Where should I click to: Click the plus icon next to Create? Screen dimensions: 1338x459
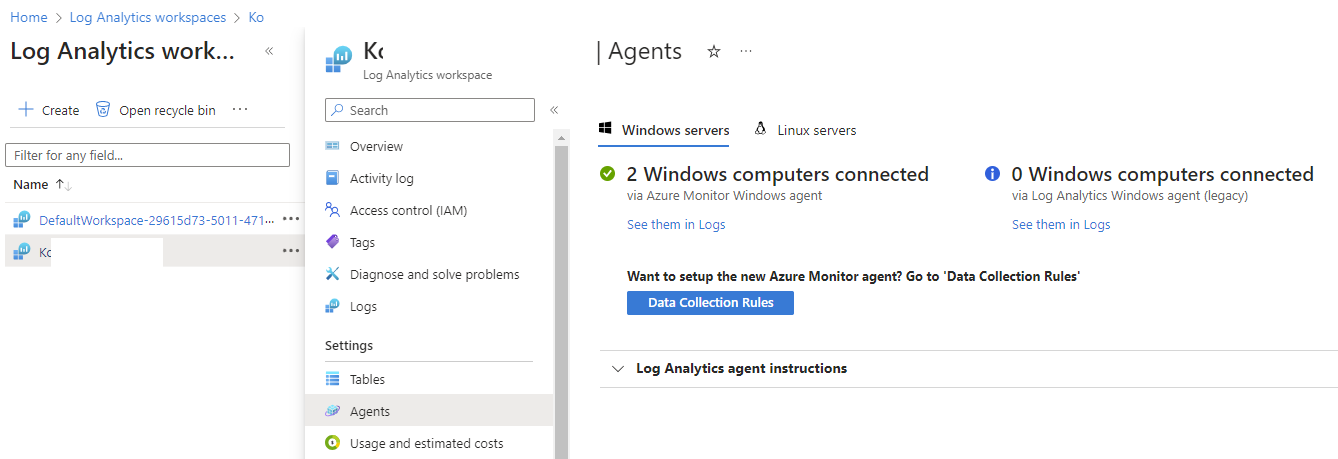click(26, 110)
